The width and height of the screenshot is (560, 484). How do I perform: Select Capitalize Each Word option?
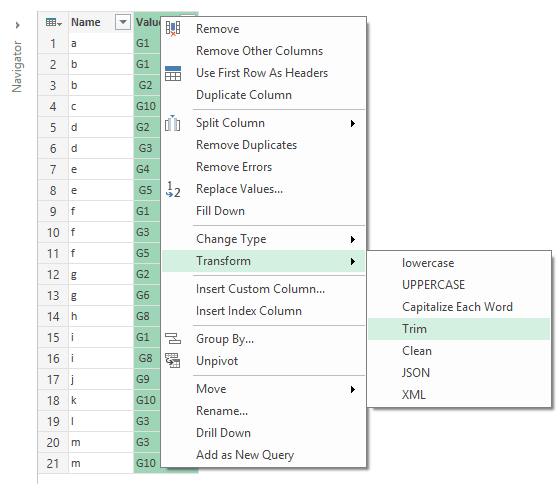pyautogui.click(x=459, y=307)
